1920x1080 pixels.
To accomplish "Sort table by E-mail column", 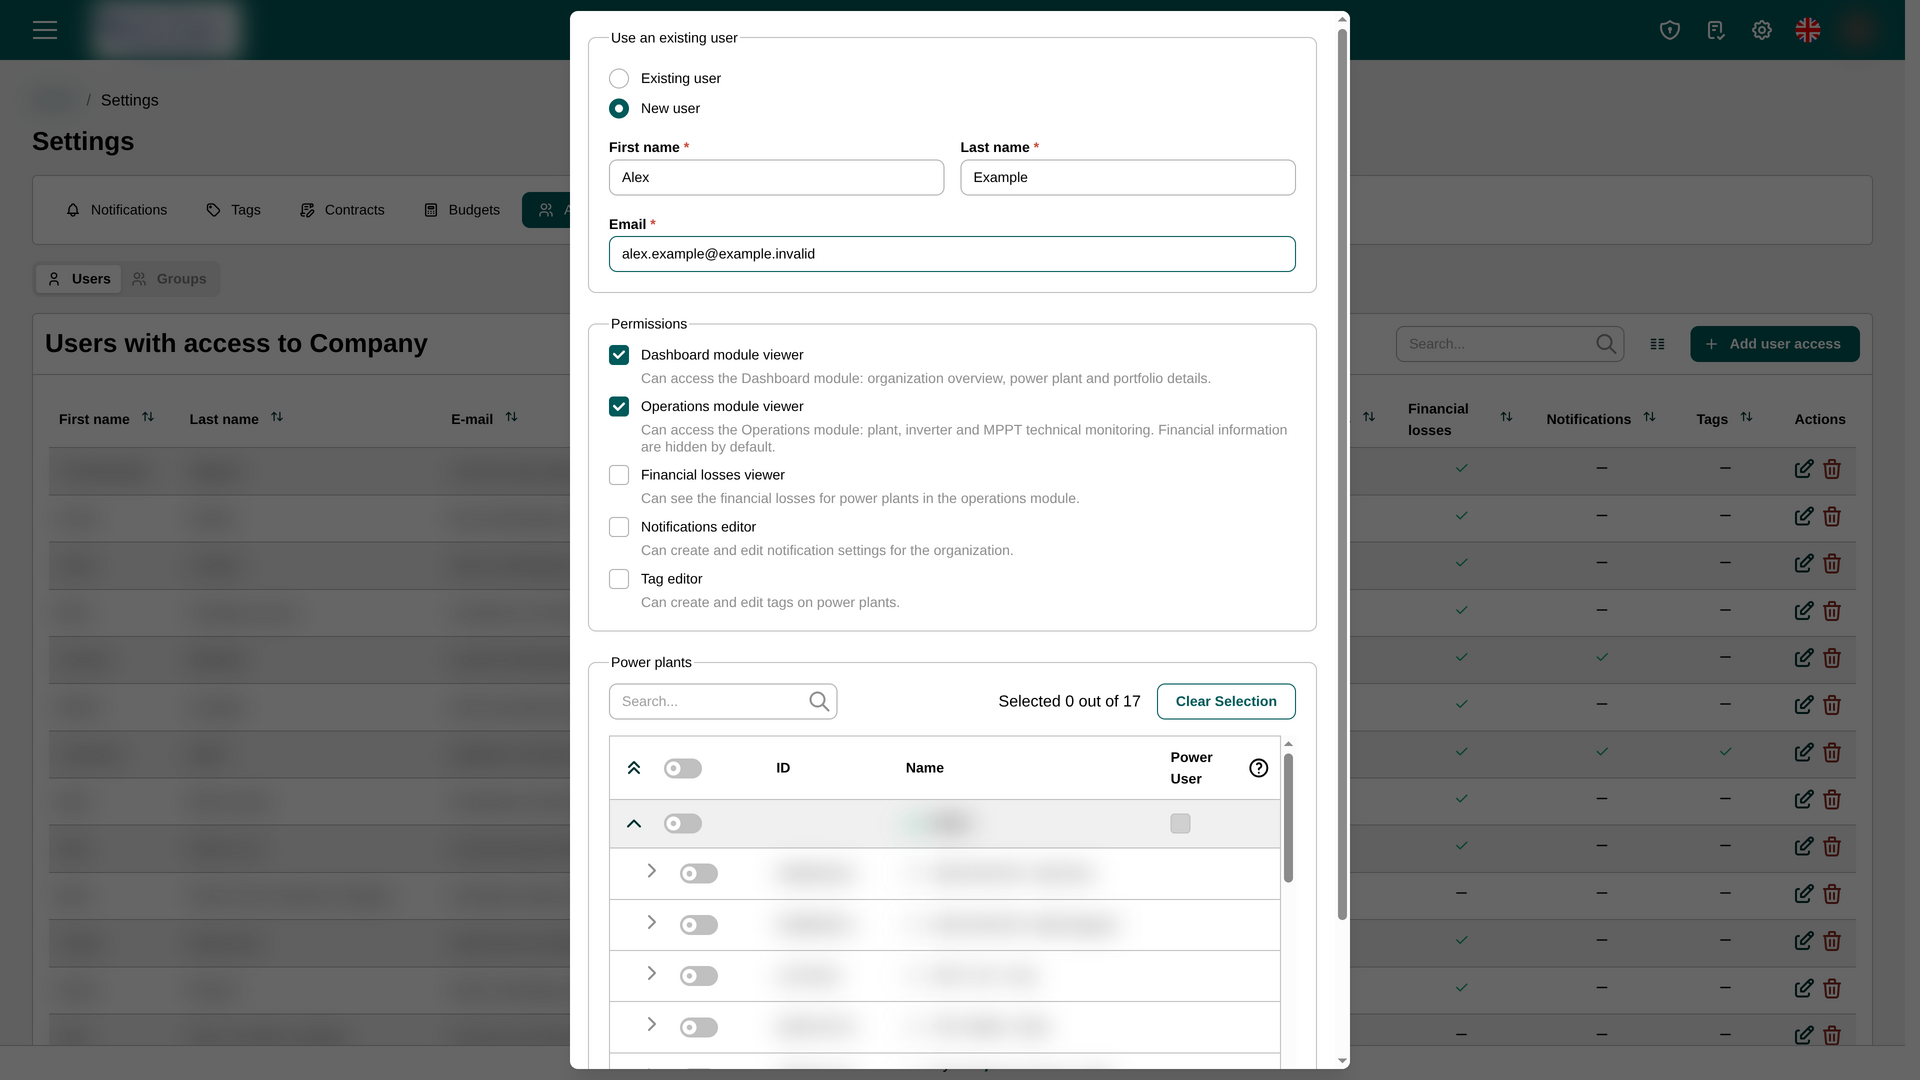I will point(511,417).
